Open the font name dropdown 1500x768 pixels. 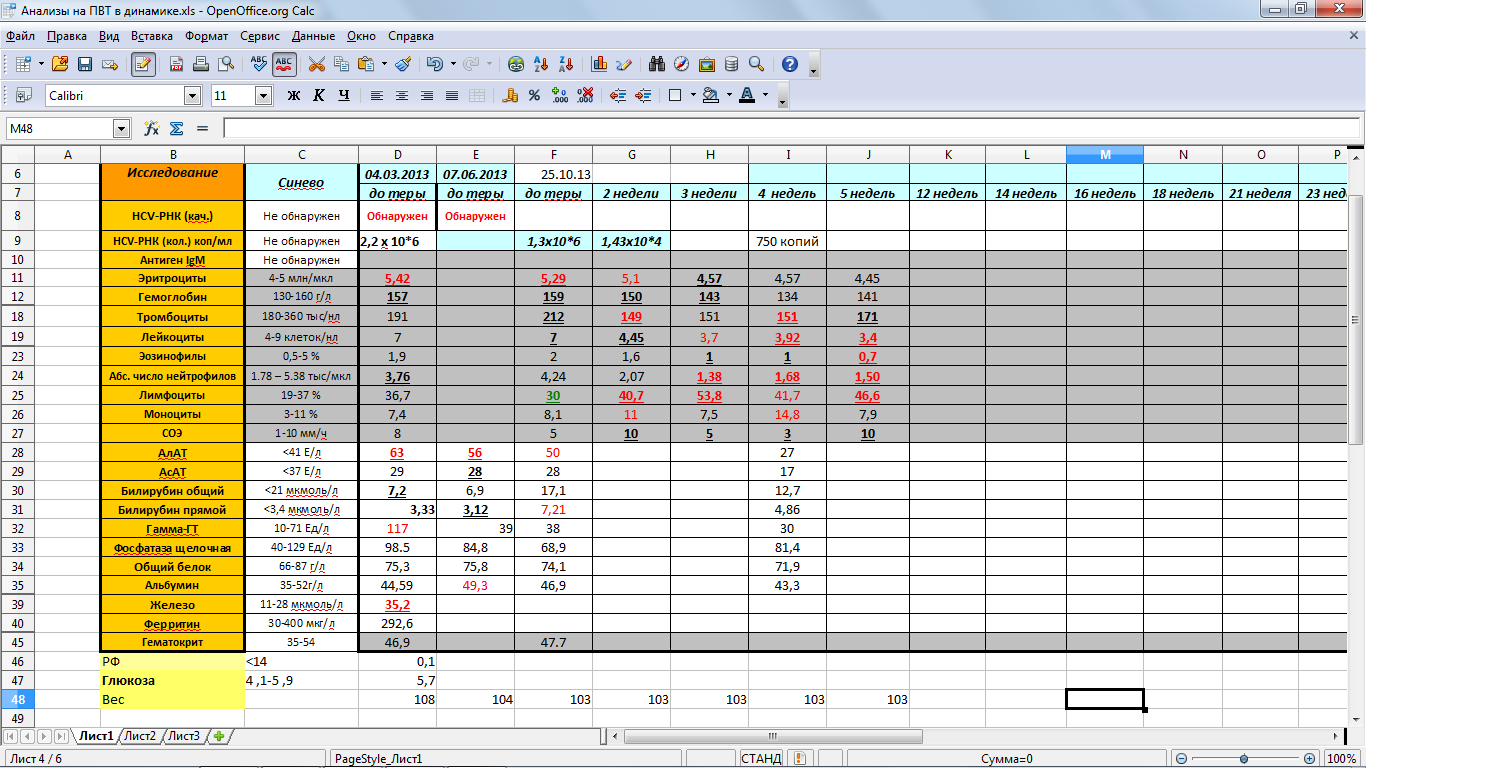[x=192, y=96]
